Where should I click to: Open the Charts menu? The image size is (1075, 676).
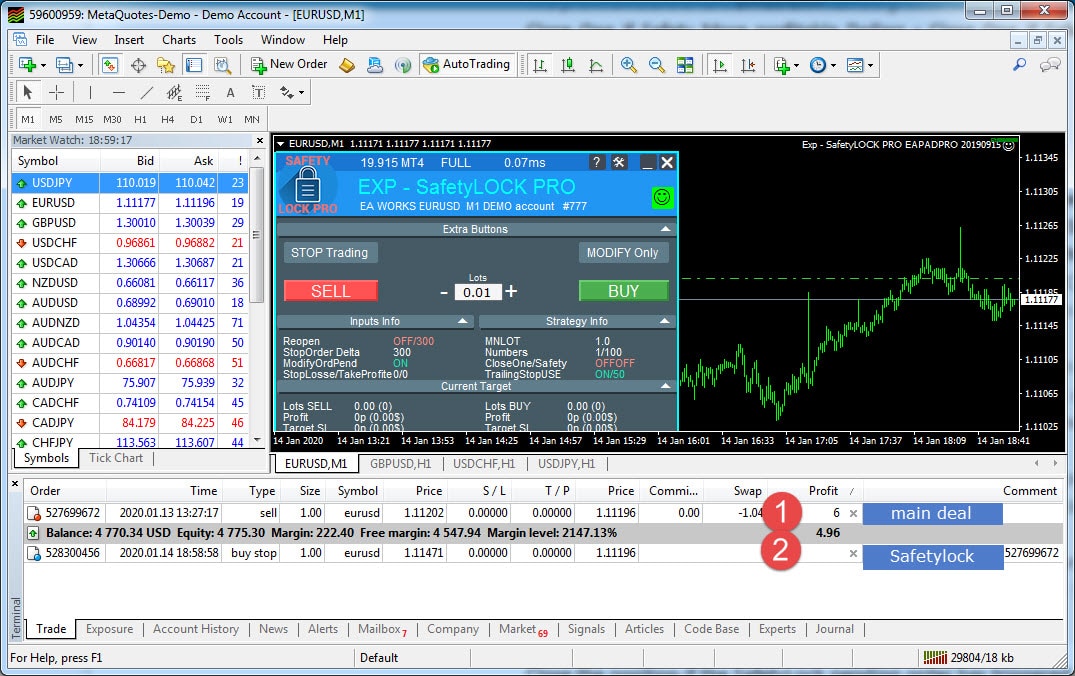click(179, 40)
